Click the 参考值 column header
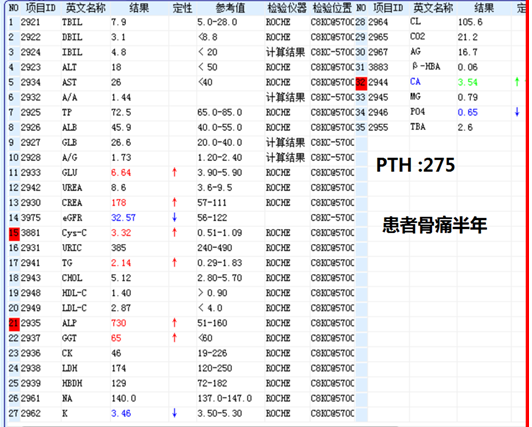Viewport: 532px width, 427px height. pyautogui.click(x=230, y=8)
